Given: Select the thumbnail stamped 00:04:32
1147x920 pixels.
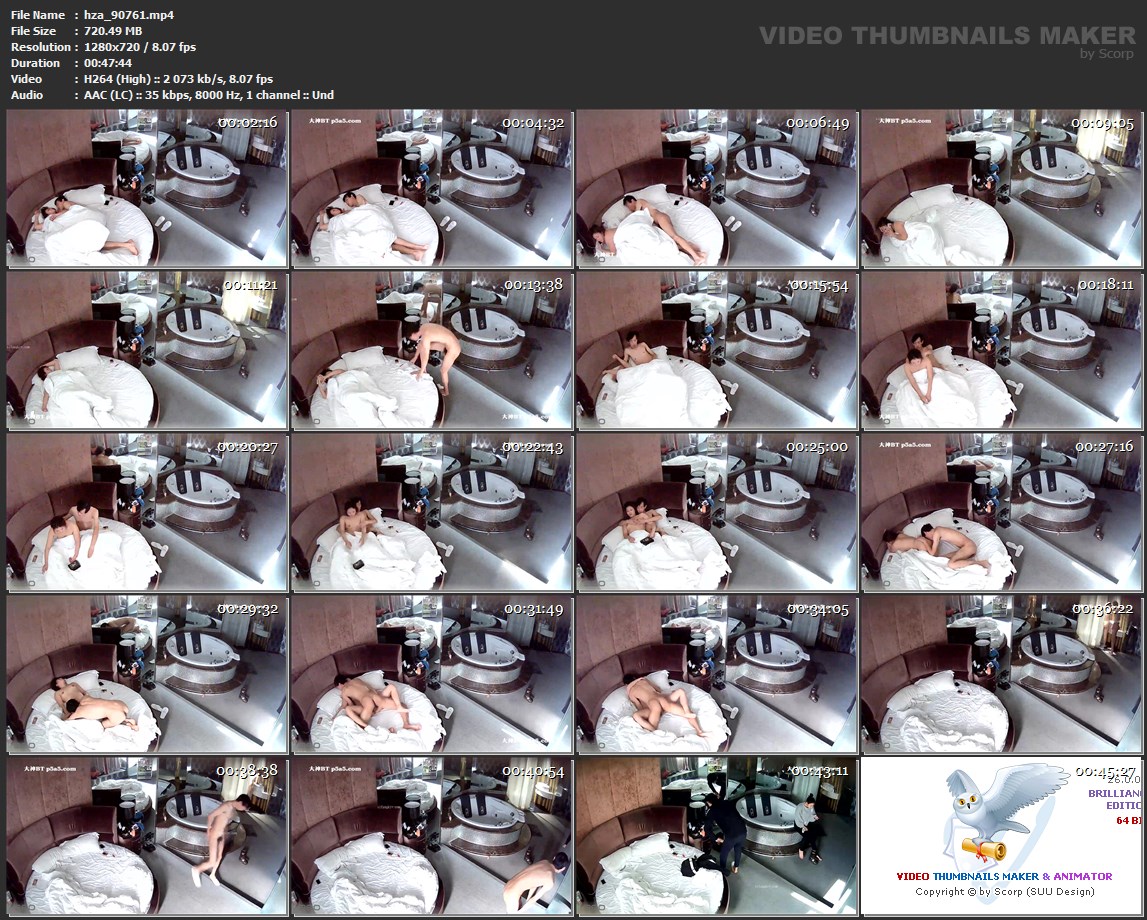Looking at the screenshot, I should (432, 189).
